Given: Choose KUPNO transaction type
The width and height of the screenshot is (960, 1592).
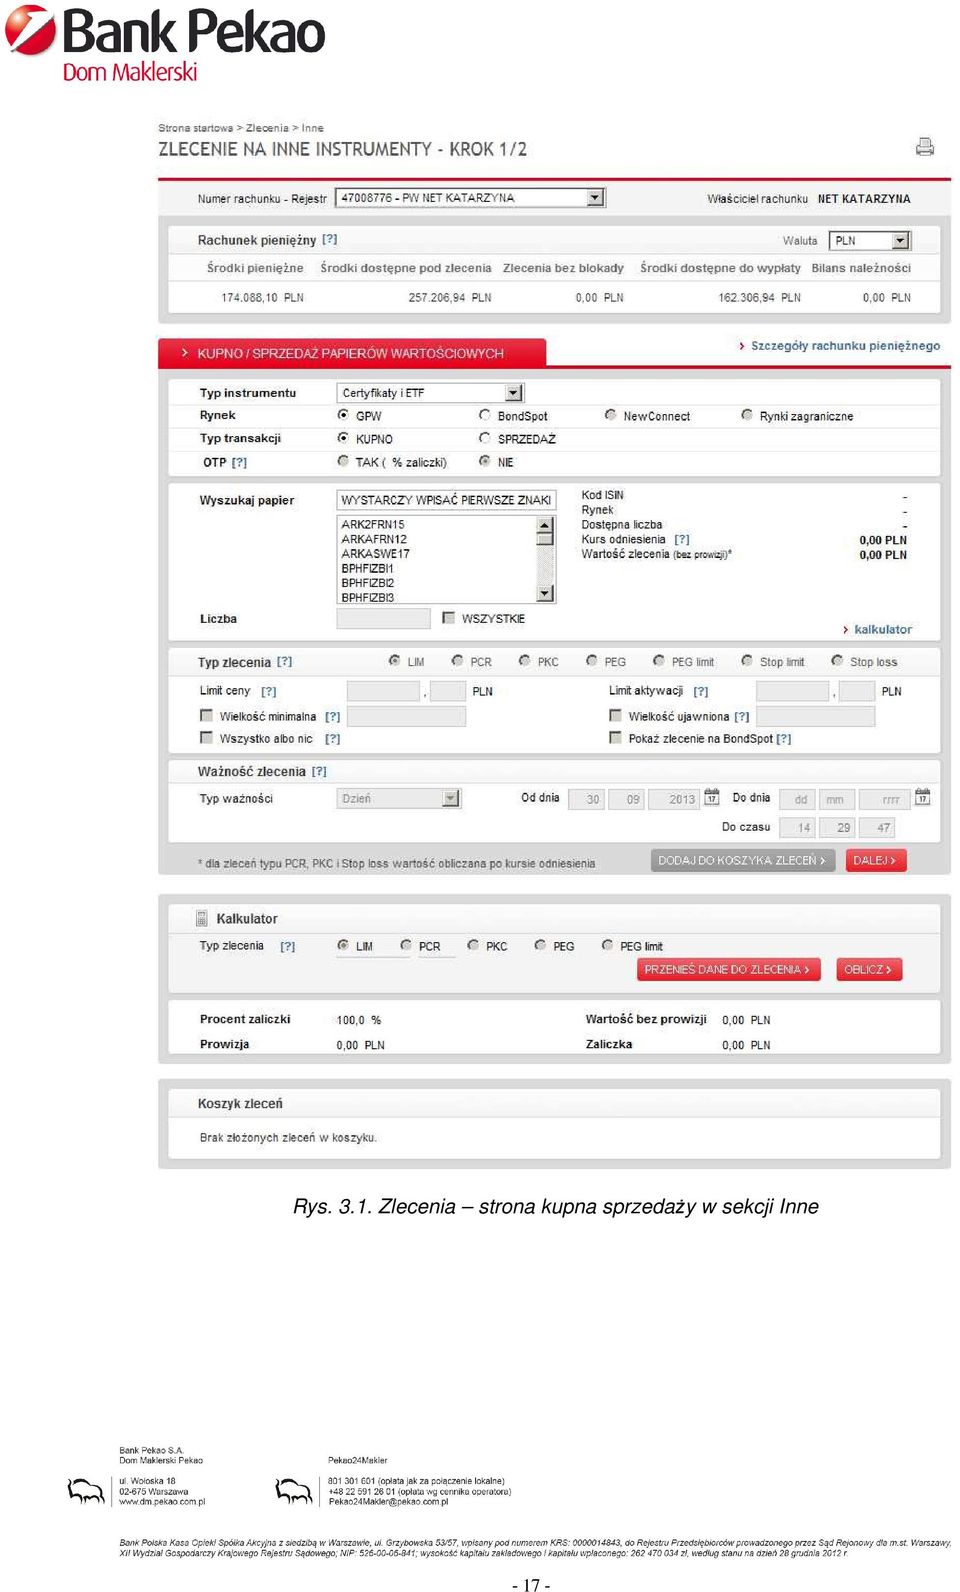Looking at the screenshot, I should click(343, 438).
